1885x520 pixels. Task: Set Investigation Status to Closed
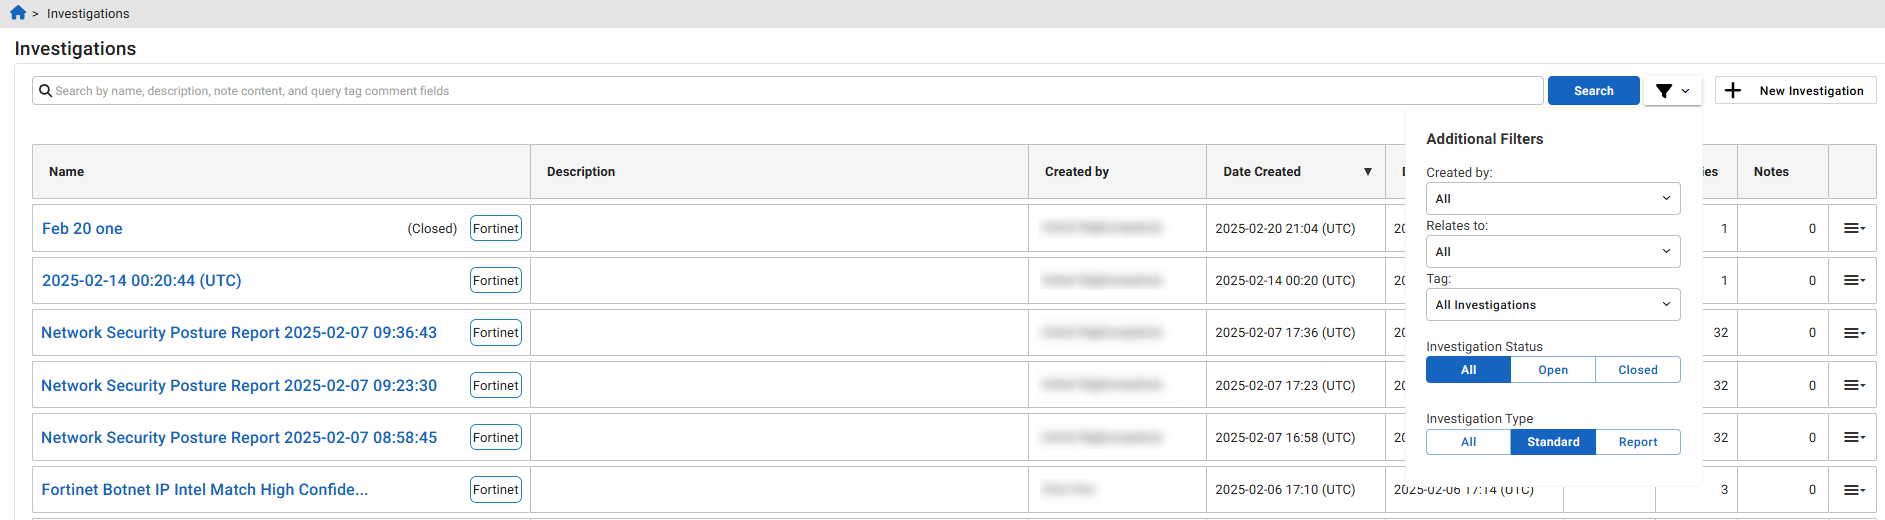tap(1637, 370)
